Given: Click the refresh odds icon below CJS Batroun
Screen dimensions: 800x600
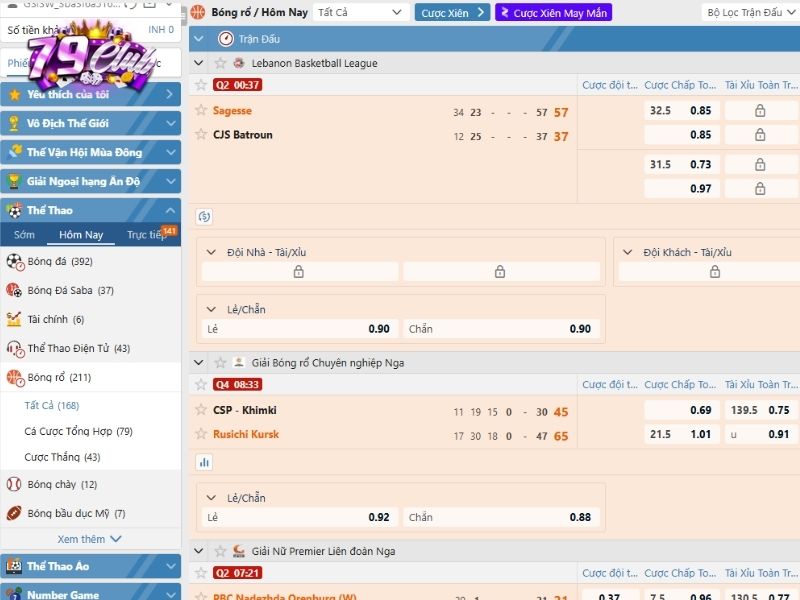Looking at the screenshot, I should (x=206, y=217).
